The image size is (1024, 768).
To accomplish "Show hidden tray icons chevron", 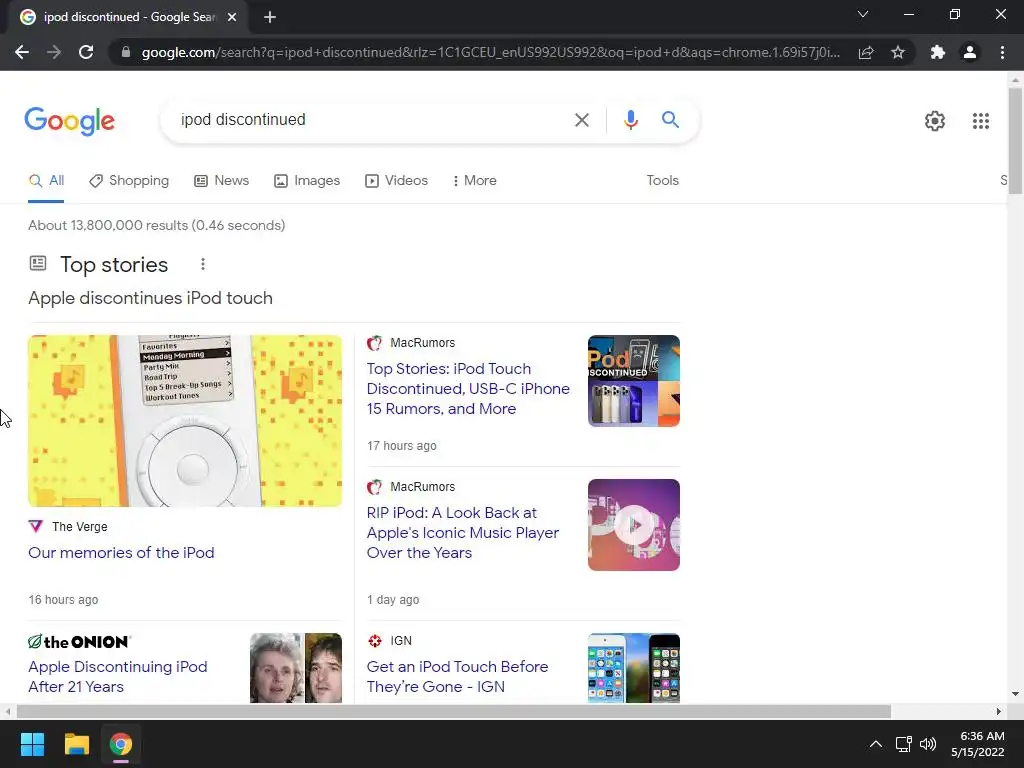I will (876, 744).
